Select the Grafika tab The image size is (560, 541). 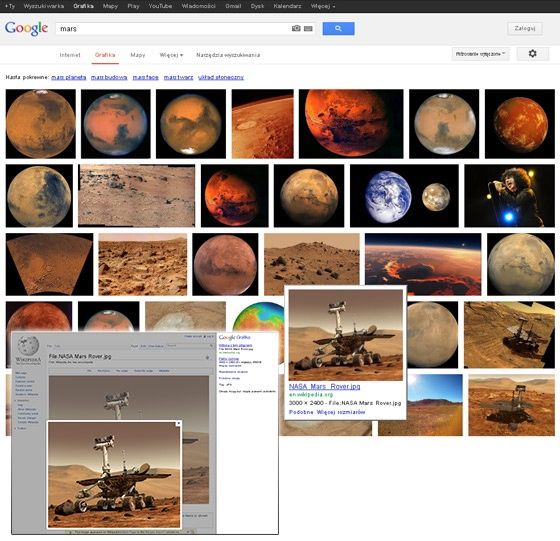point(105,55)
